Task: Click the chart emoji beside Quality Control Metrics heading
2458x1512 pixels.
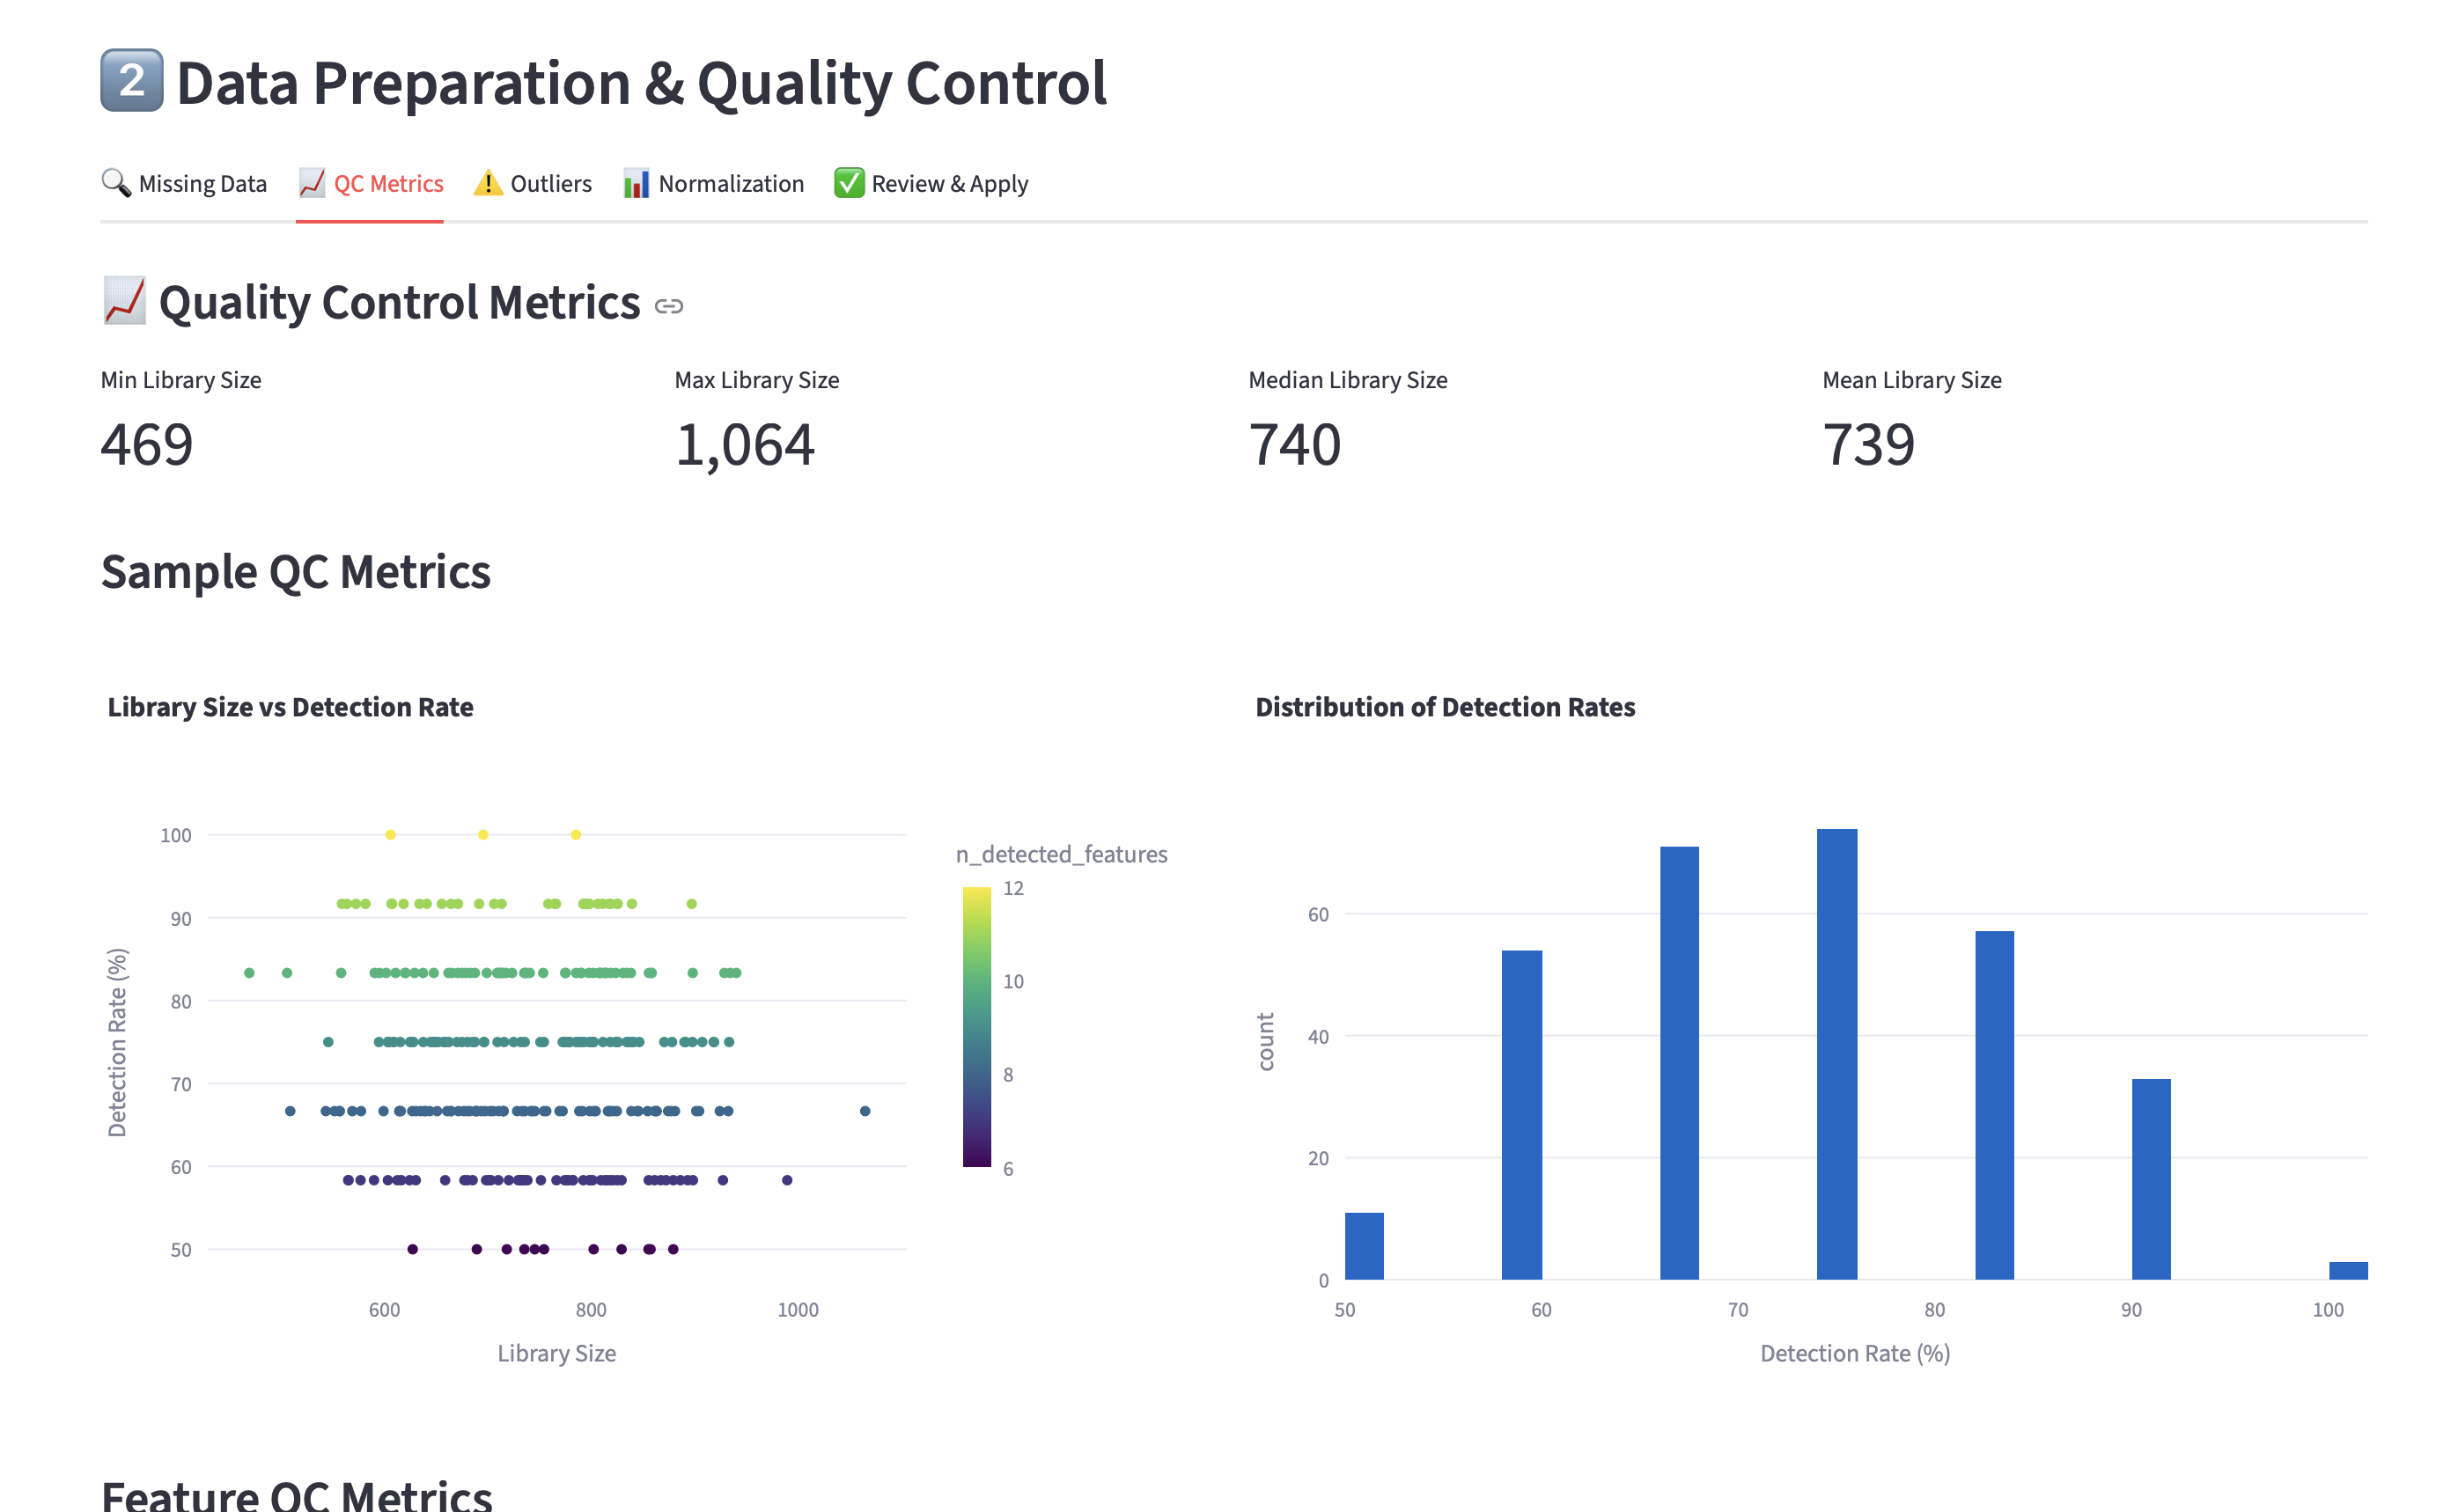Action: (125, 301)
